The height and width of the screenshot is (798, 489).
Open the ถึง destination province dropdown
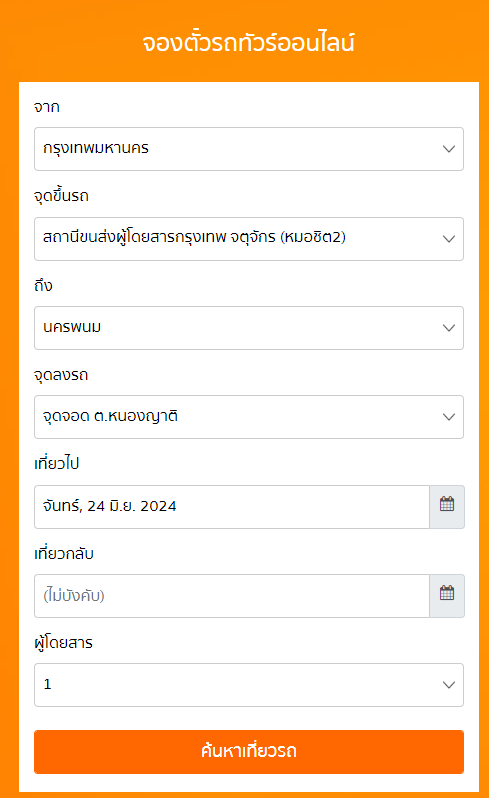pyautogui.click(x=249, y=328)
